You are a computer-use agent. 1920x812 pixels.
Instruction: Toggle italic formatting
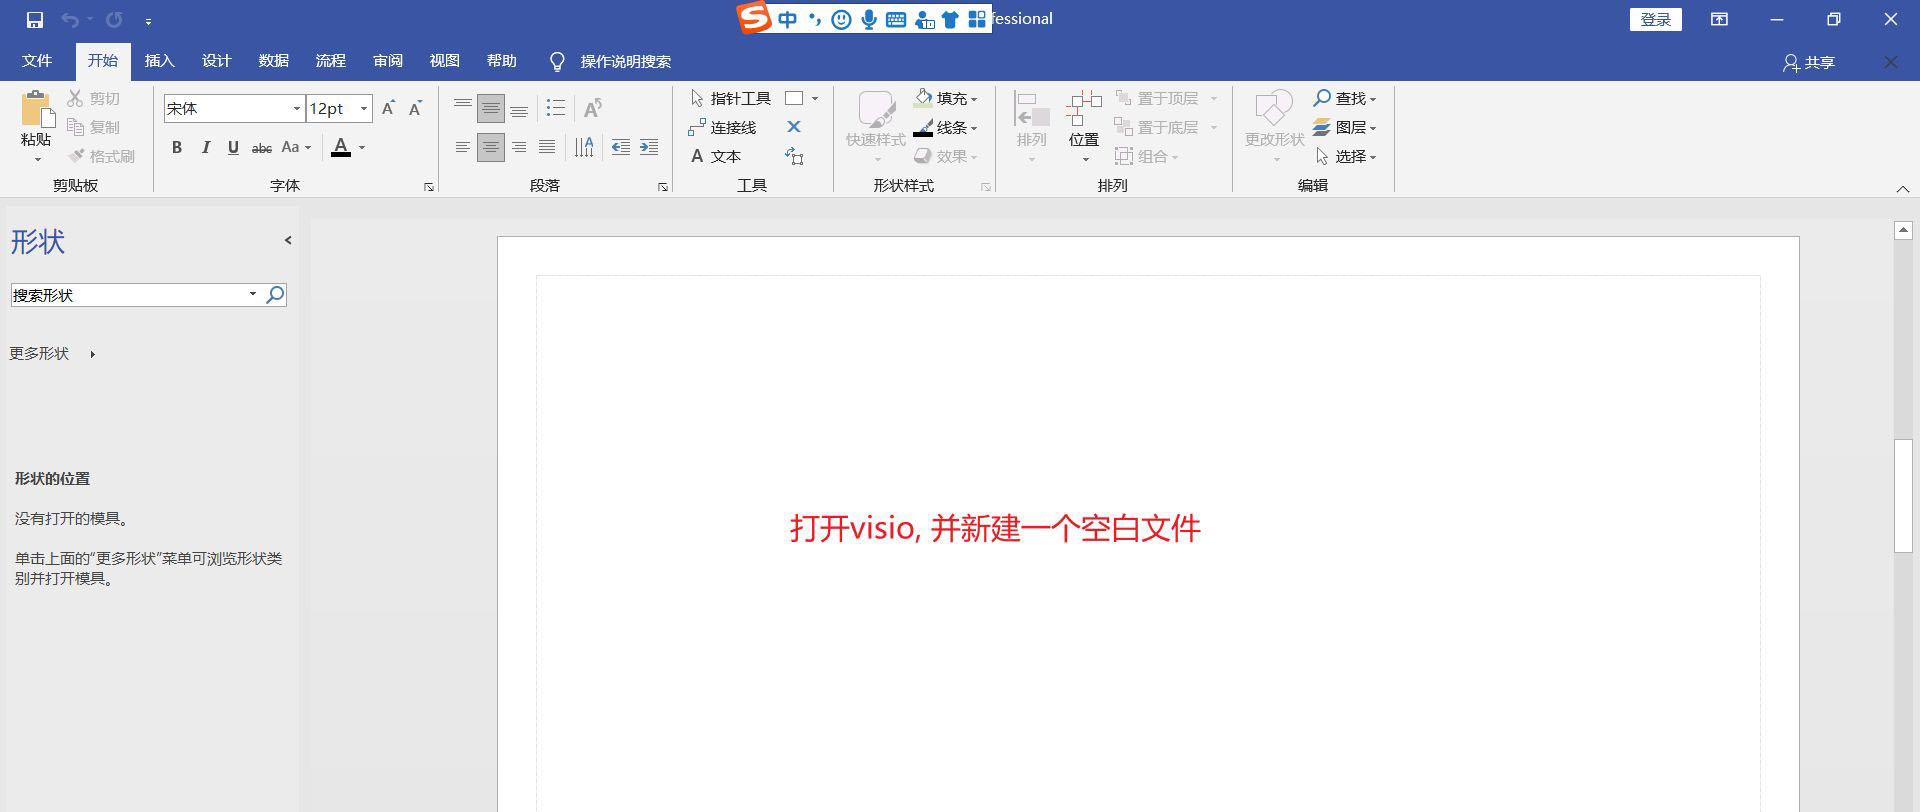[205, 148]
